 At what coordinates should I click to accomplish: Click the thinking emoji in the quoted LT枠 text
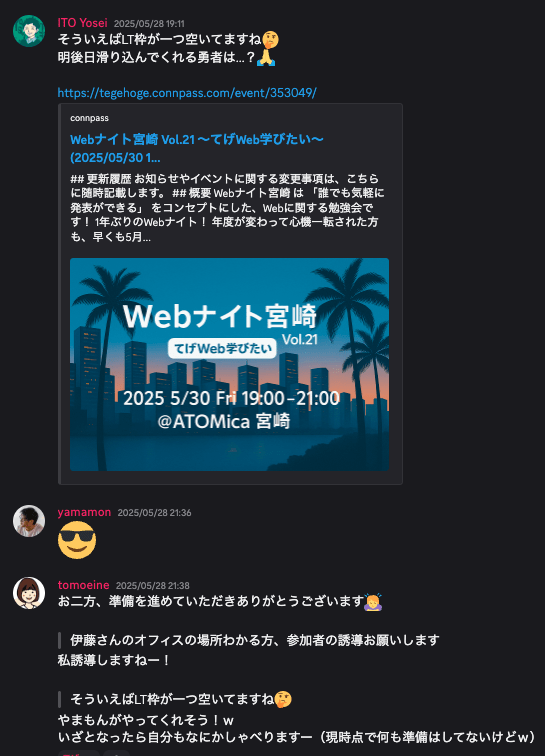(x=283, y=699)
